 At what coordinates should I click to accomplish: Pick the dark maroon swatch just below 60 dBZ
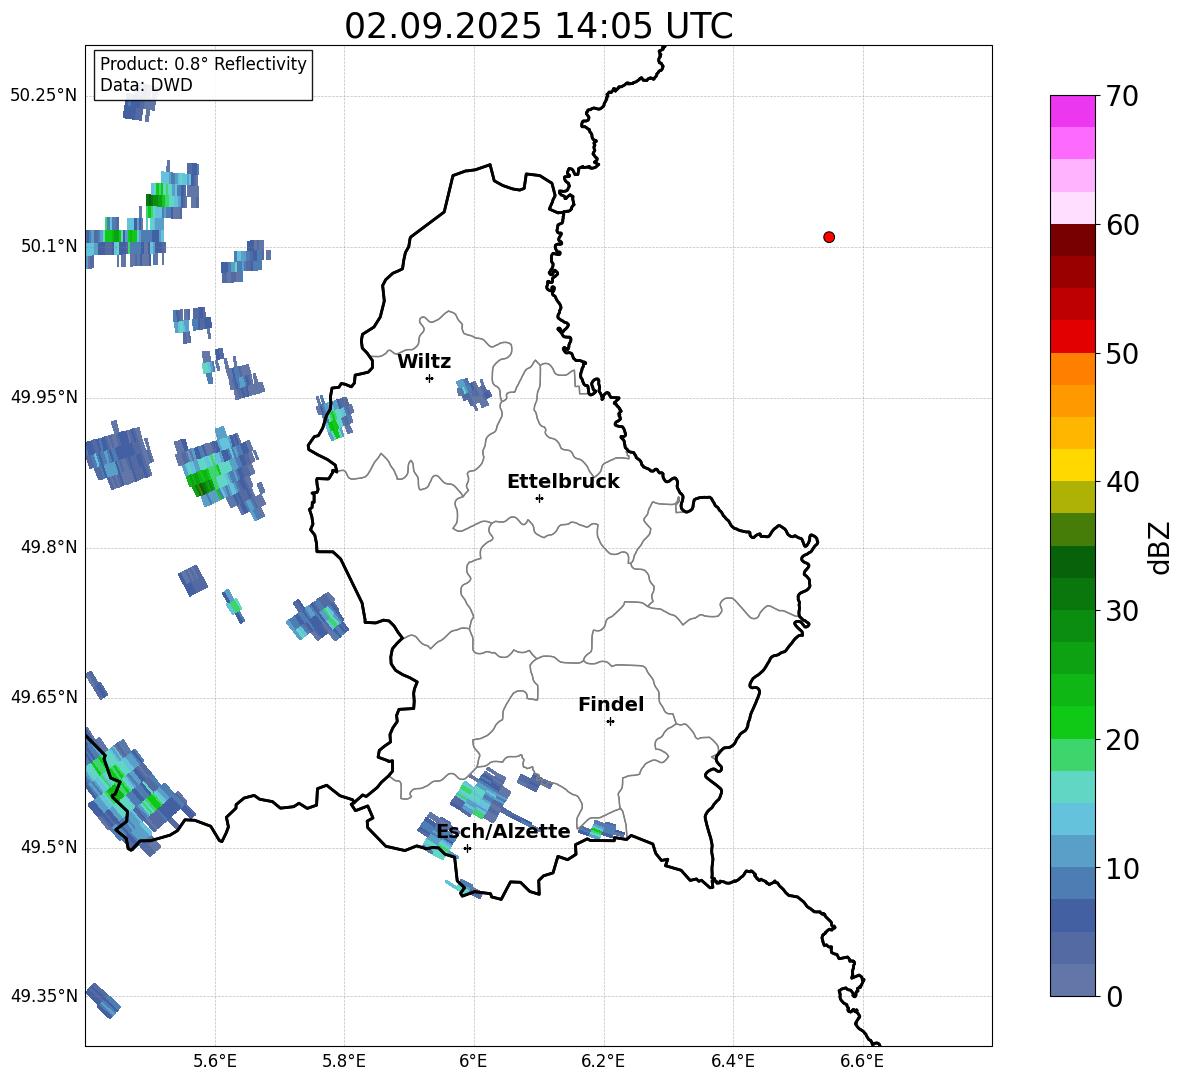(1073, 240)
